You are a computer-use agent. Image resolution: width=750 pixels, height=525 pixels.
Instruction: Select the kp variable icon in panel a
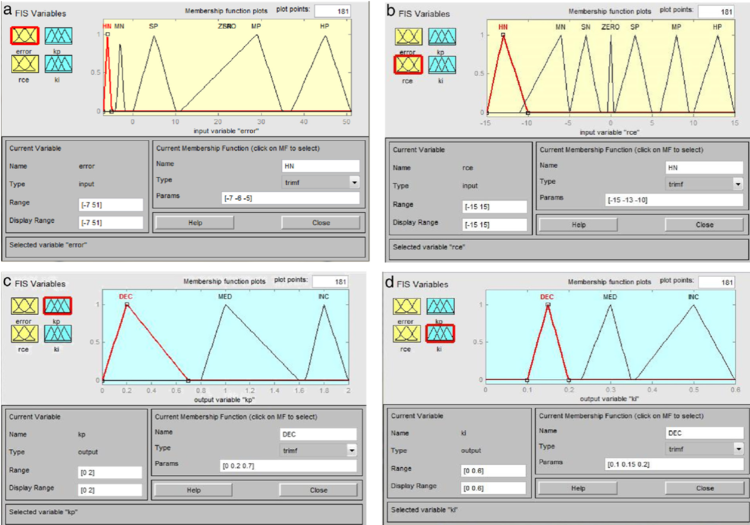click(x=61, y=37)
